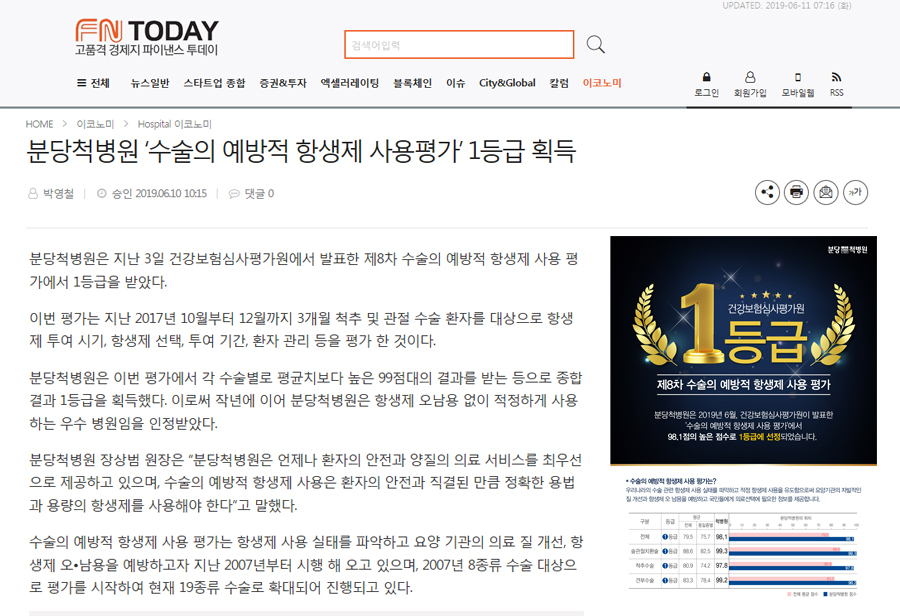Open the 전체 hamburger menu
The height and width of the screenshot is (616, 900).
pyautogui.click(x=93, y=83)
